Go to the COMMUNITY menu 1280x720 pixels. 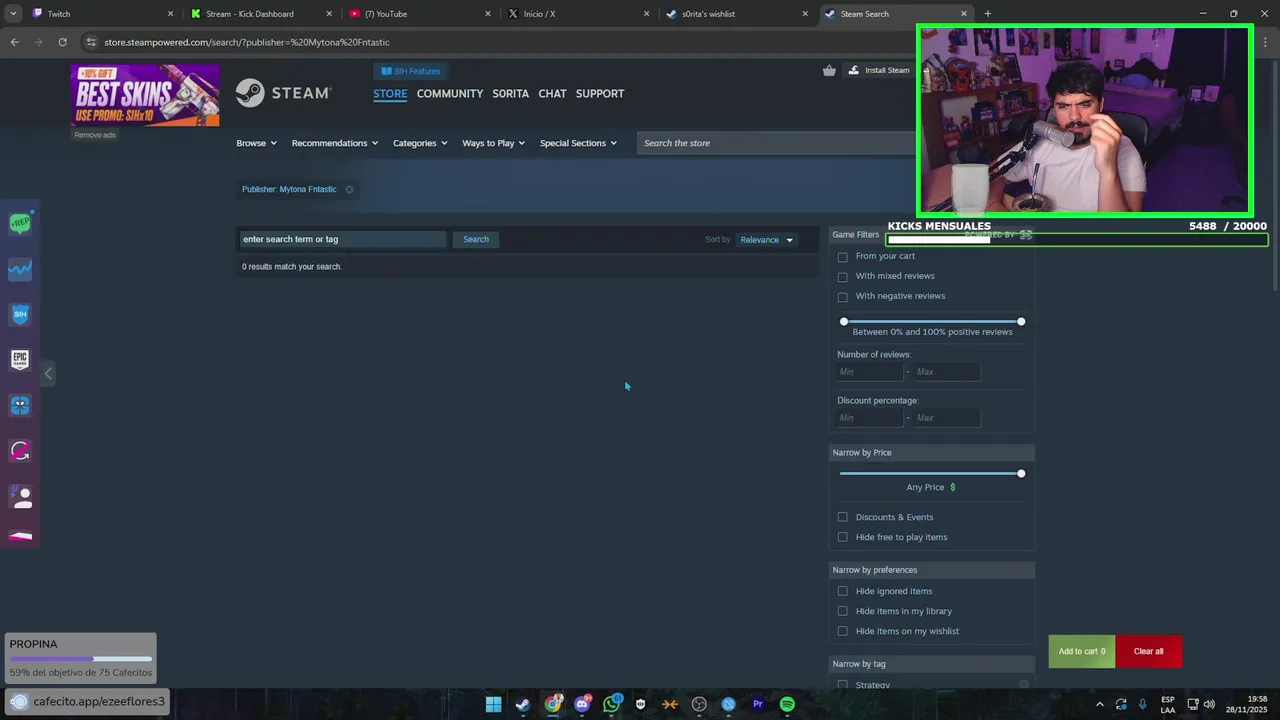(450, 93)
